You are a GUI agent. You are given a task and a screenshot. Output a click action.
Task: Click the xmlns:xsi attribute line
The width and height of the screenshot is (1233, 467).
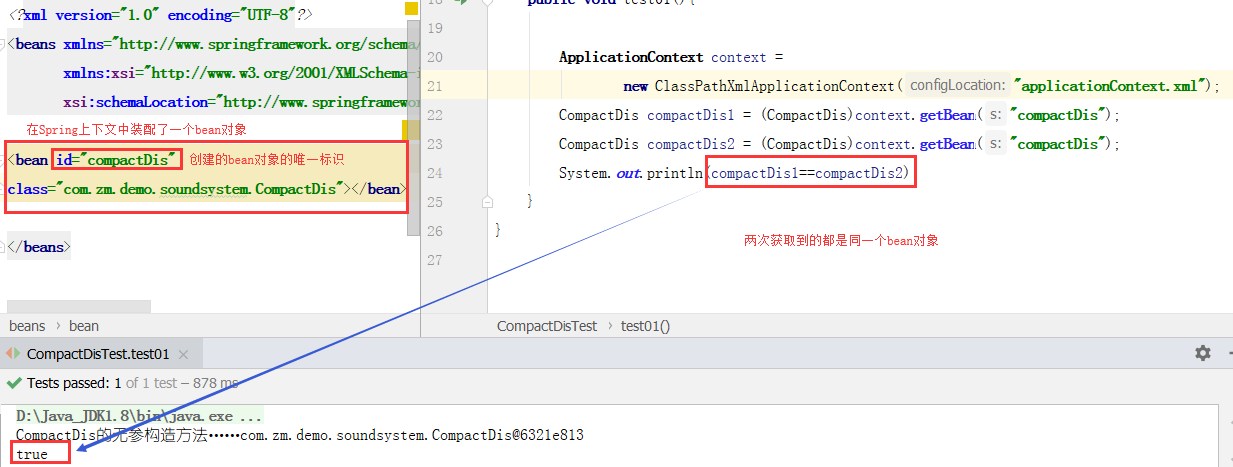pyautogui.click(x=239, y=73)
